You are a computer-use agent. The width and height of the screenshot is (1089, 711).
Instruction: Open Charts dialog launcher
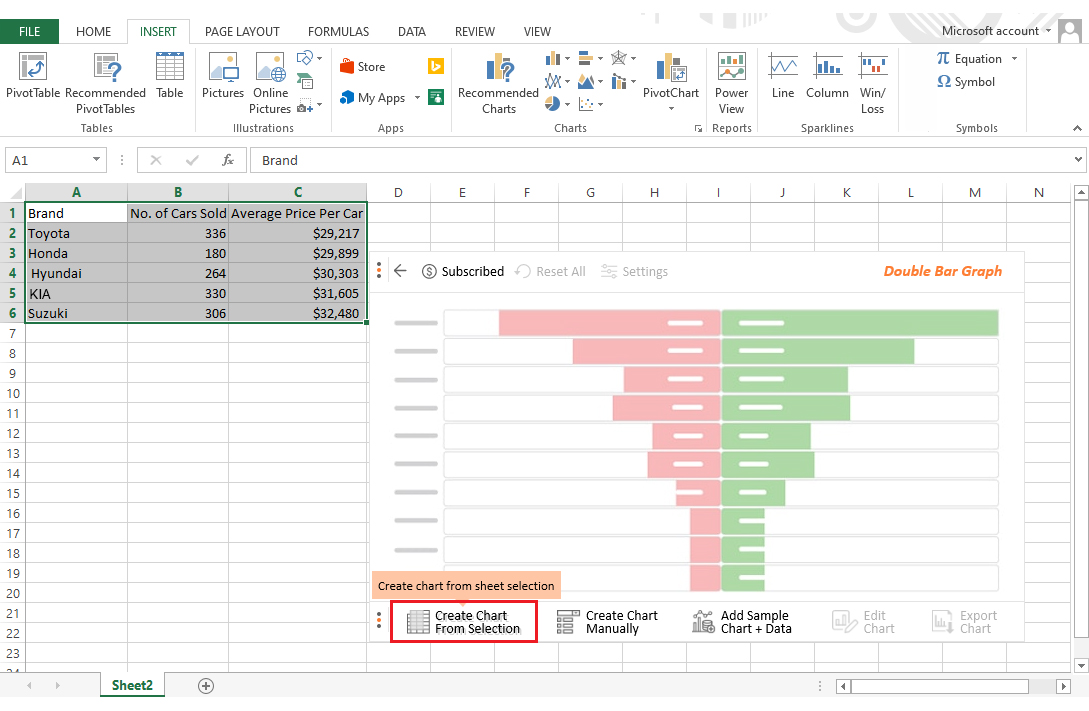click(x=698, y=128)
